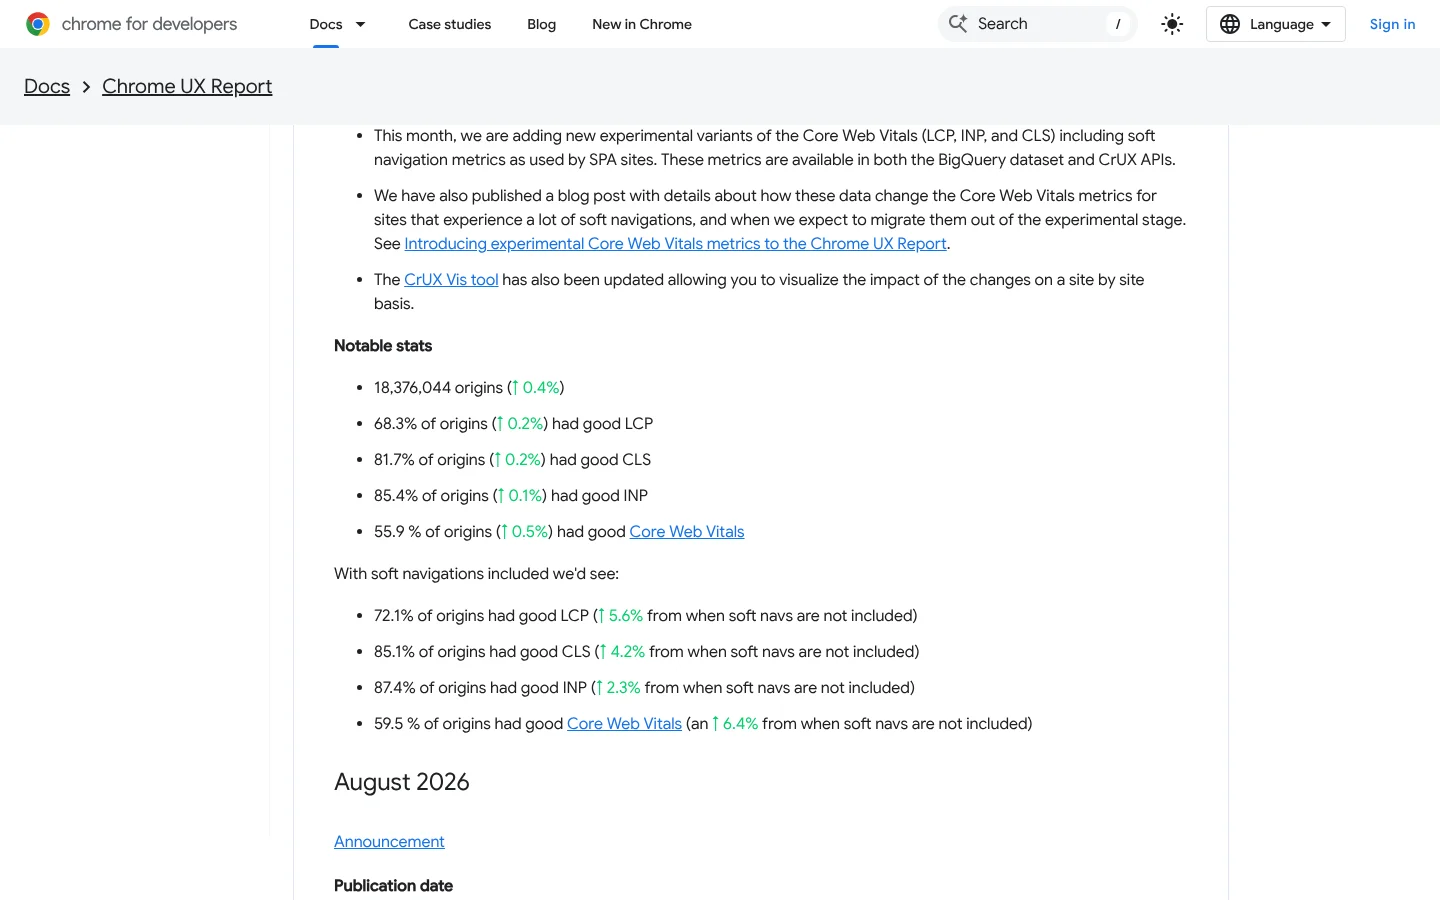This screenshot has height=900, width=1440.
Task: Click the 'August 2026' heading
Action: pos(402,782)
